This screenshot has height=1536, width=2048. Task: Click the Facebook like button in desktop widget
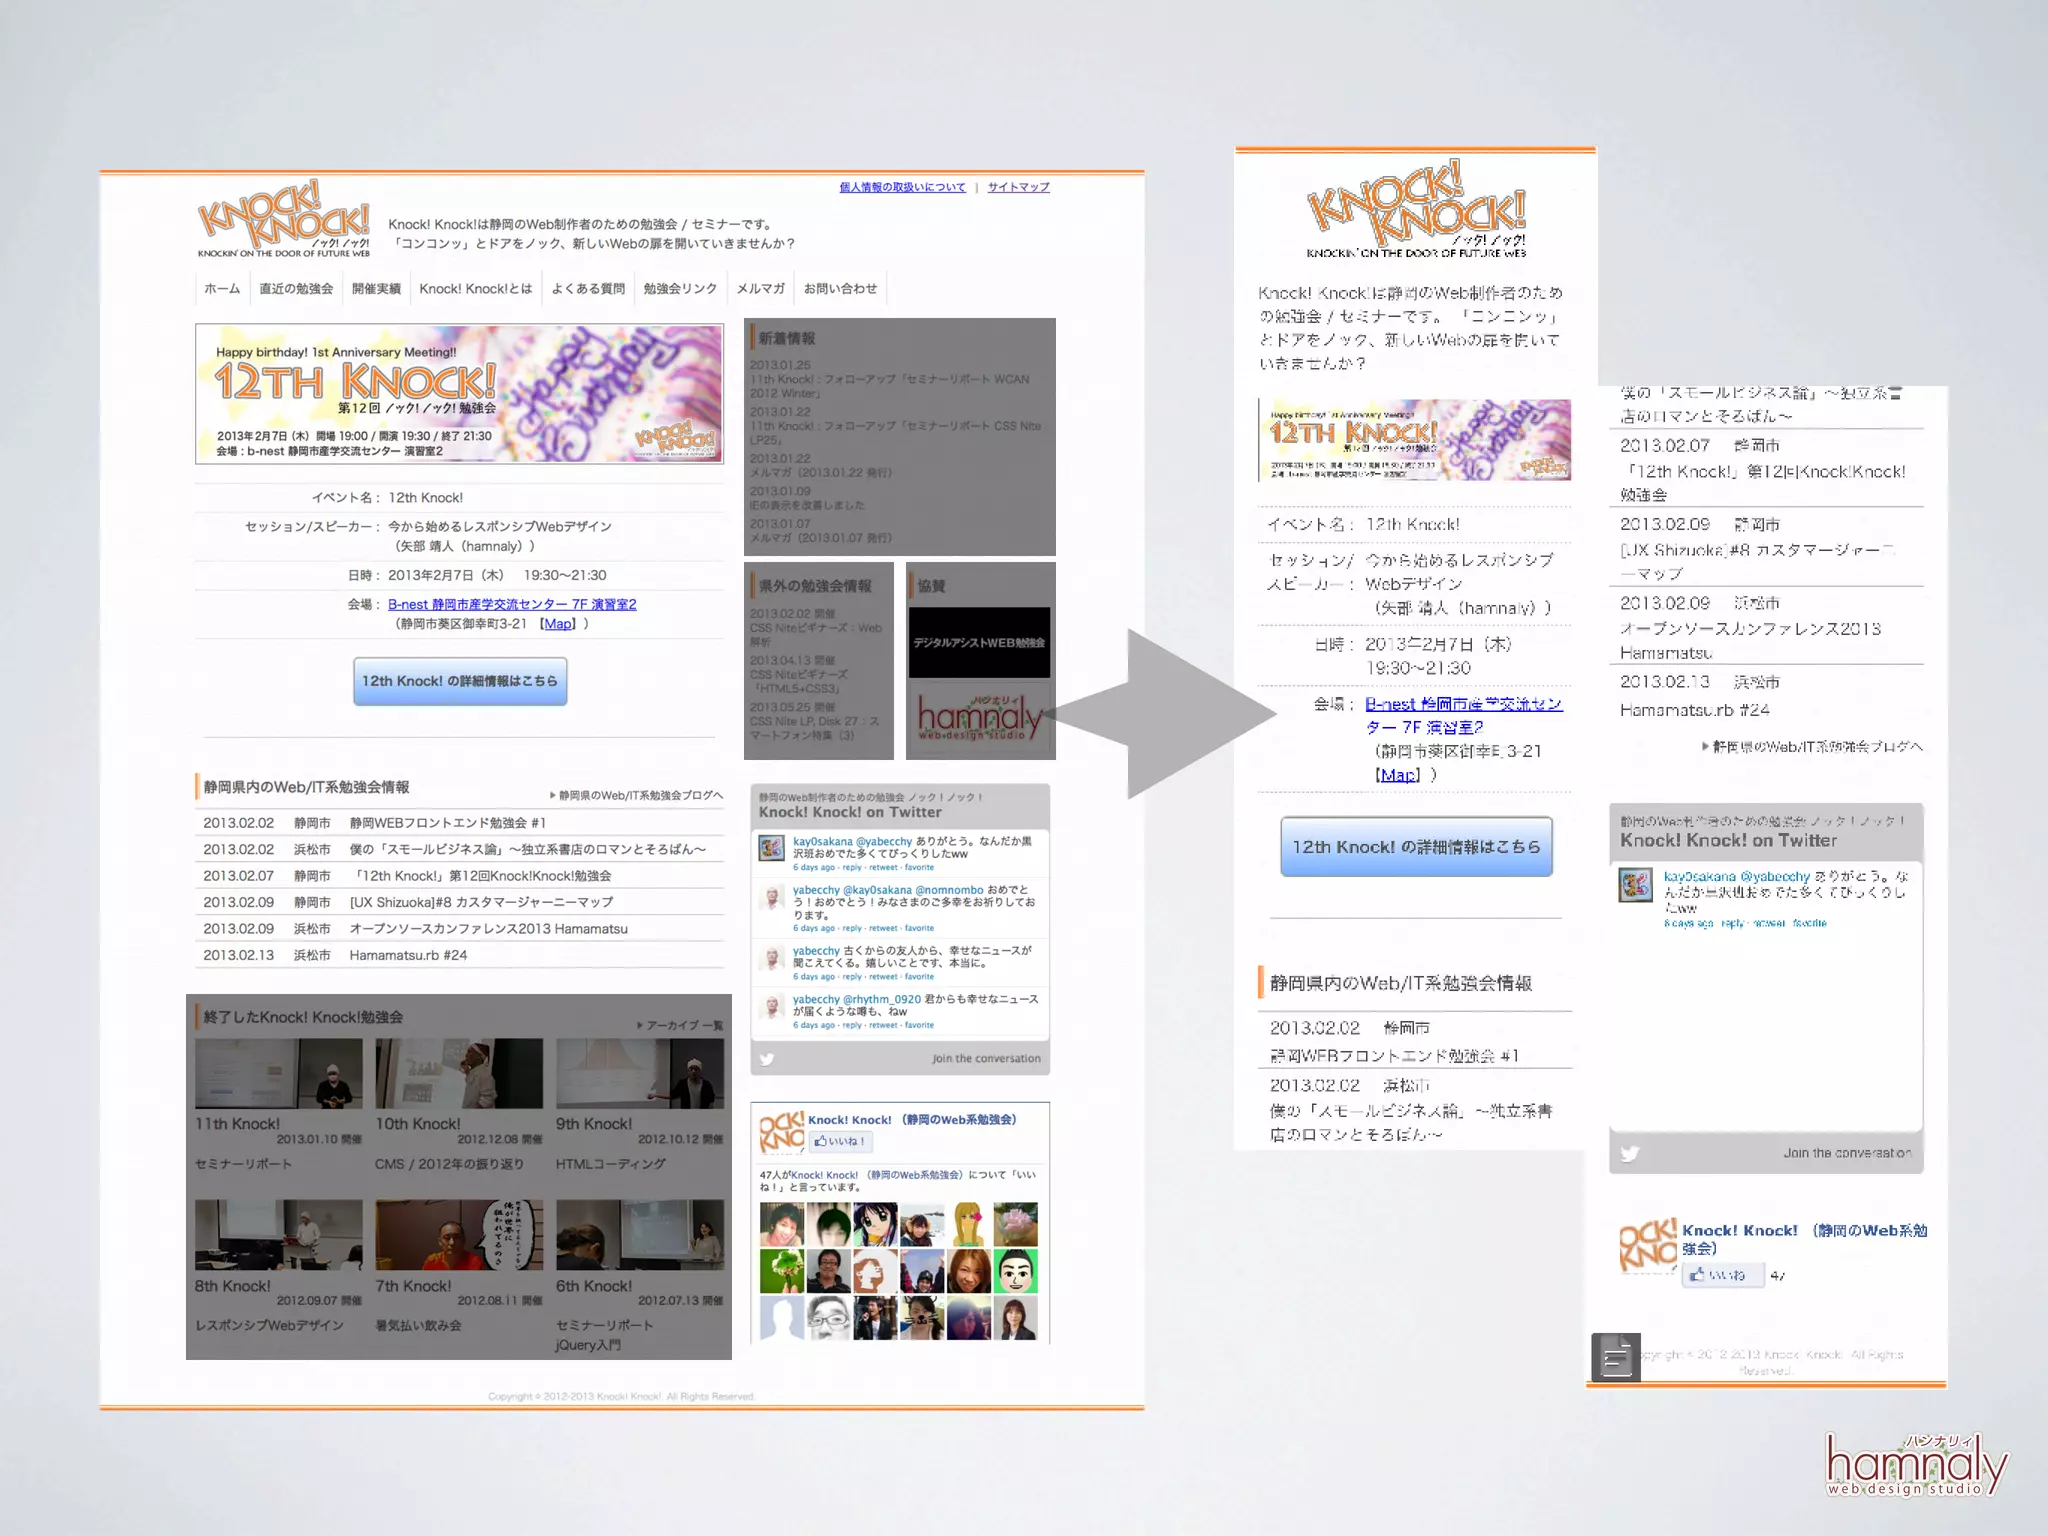click(840, 1141)
